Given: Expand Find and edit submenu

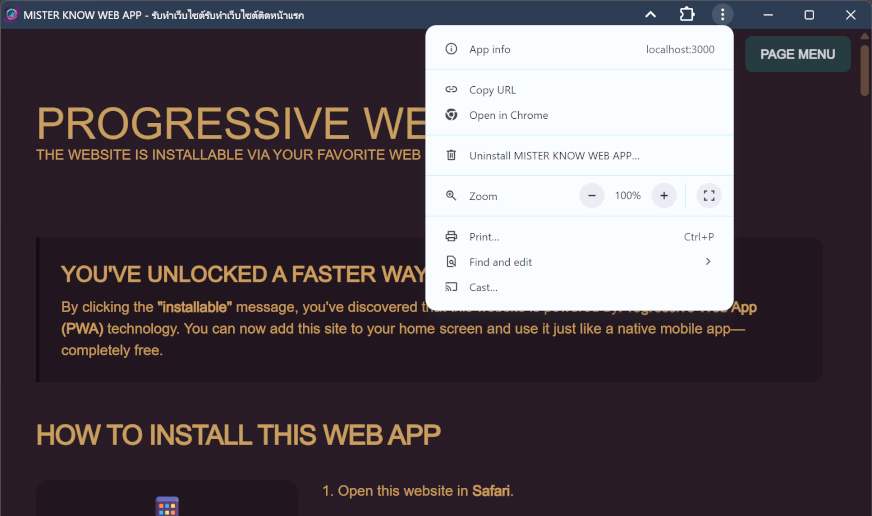Looking at the screenshot, I should 579,262.
